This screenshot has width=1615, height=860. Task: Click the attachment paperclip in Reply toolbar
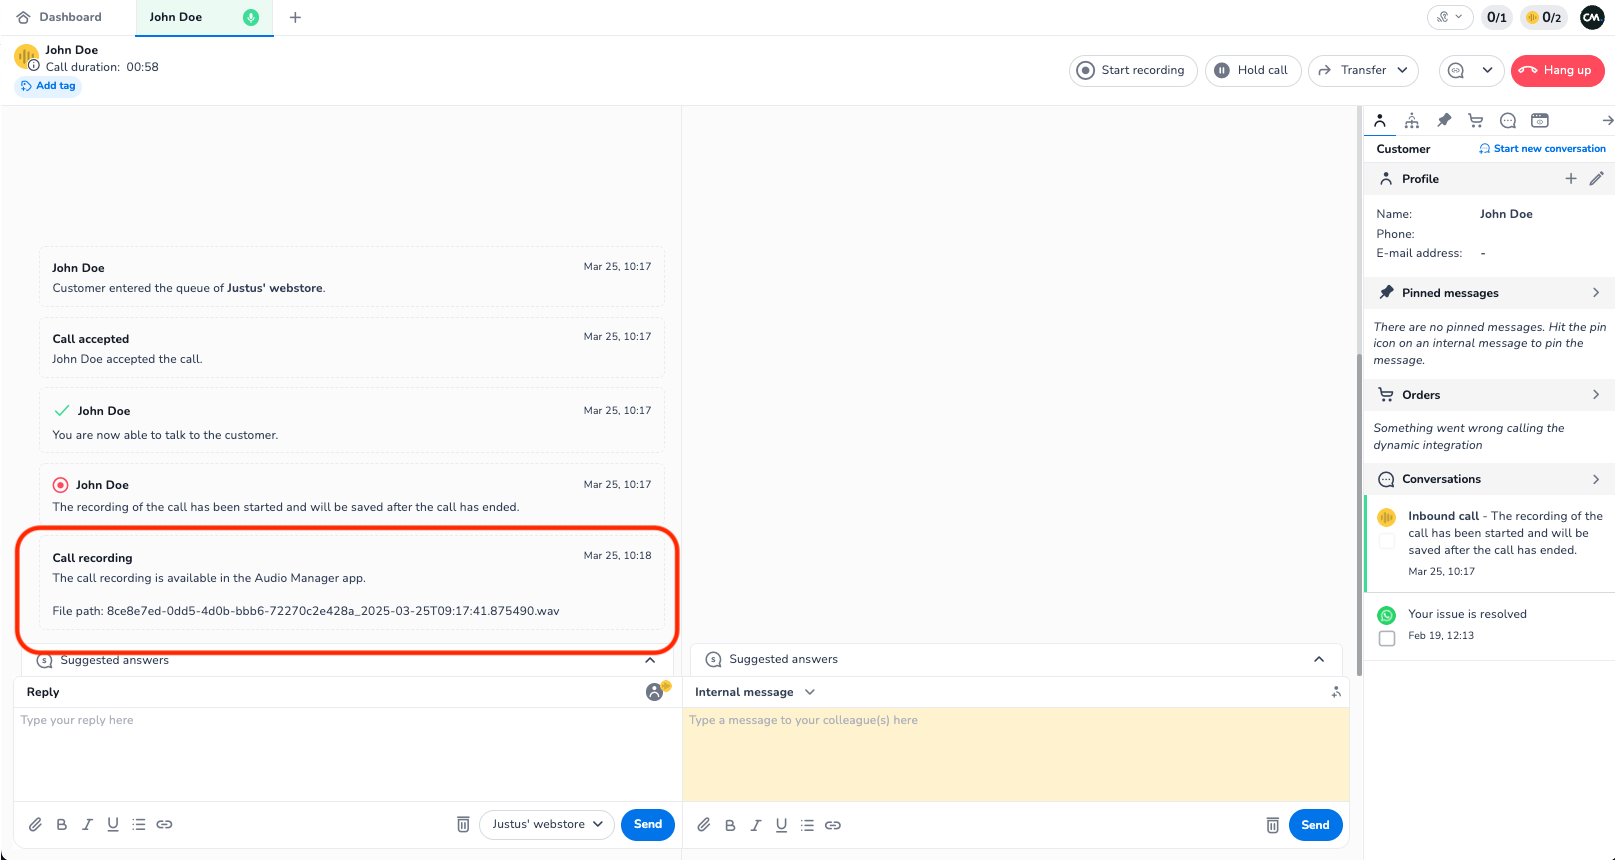pos(35,825)
